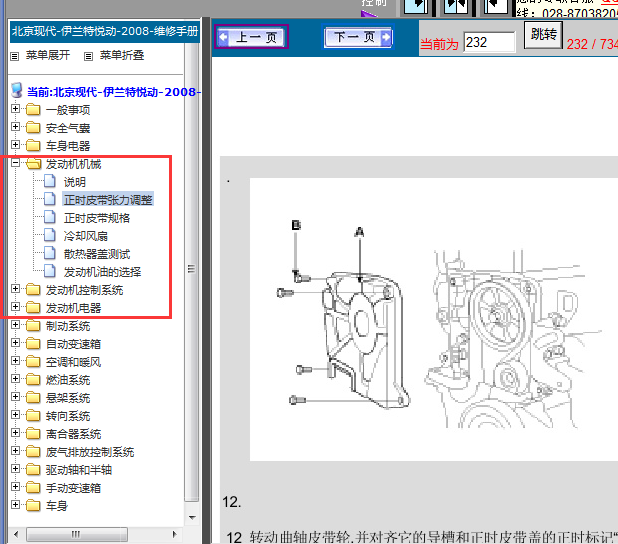
Task: Go to next page with 下一页 button
Action: (358, 37)
